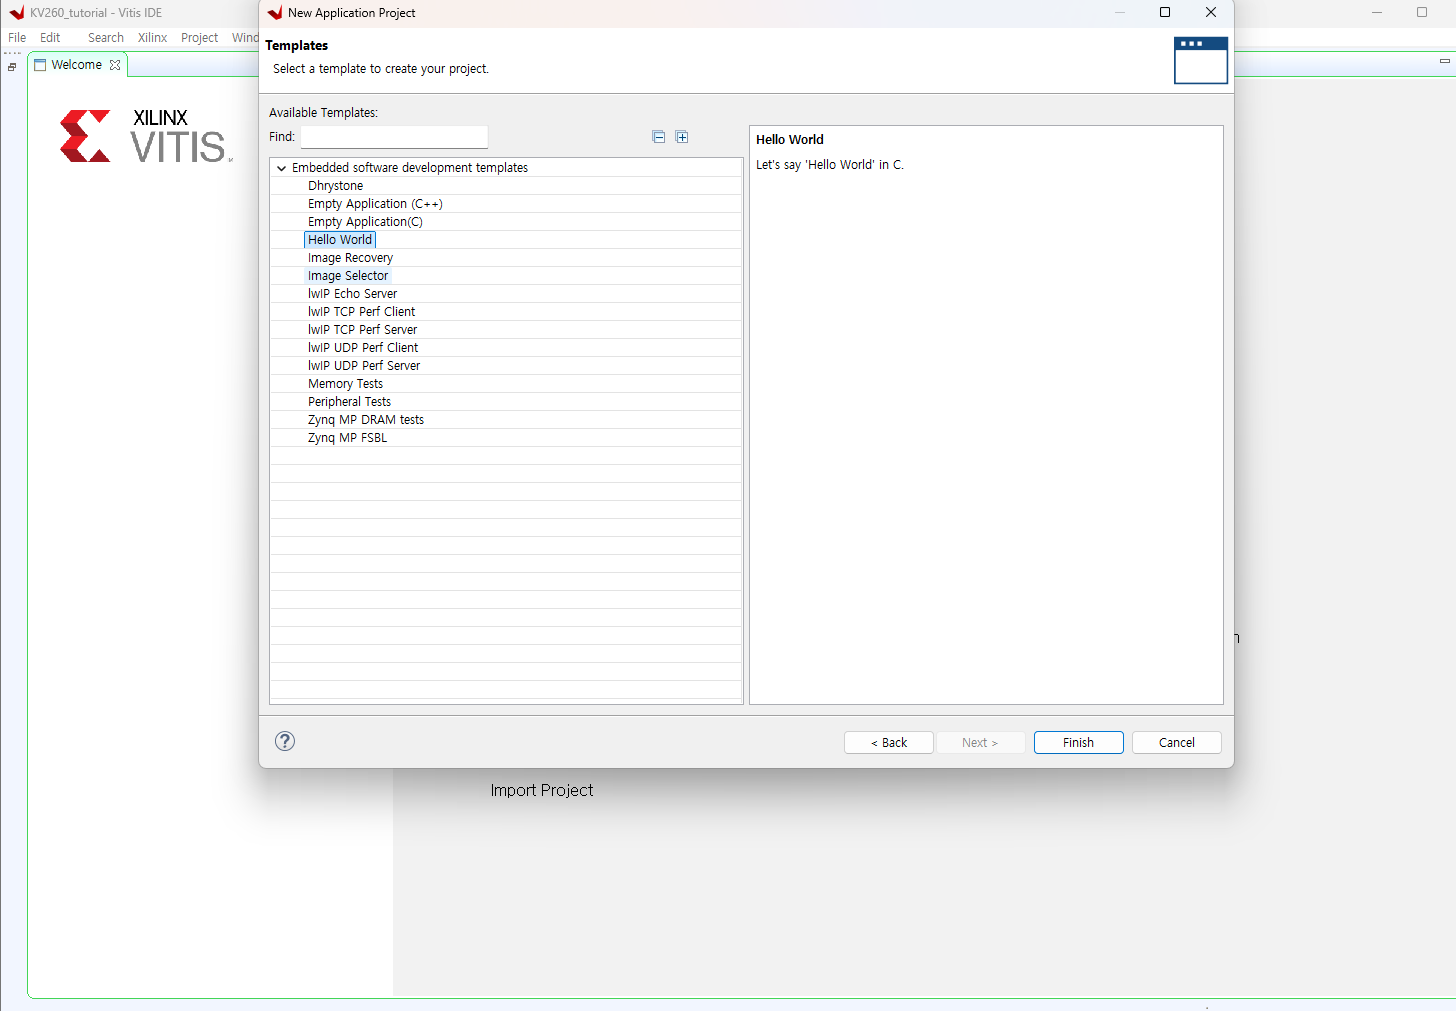Open the Search menu

106,38
